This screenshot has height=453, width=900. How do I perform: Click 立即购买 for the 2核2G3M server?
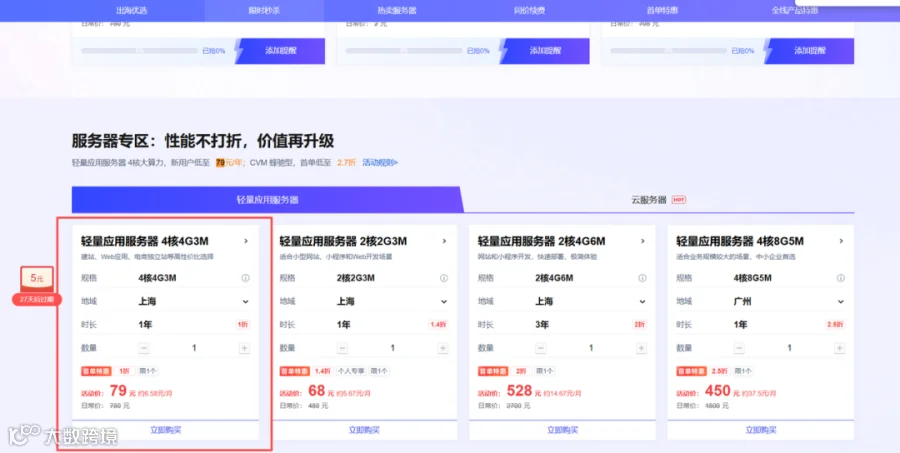(364, 430)
